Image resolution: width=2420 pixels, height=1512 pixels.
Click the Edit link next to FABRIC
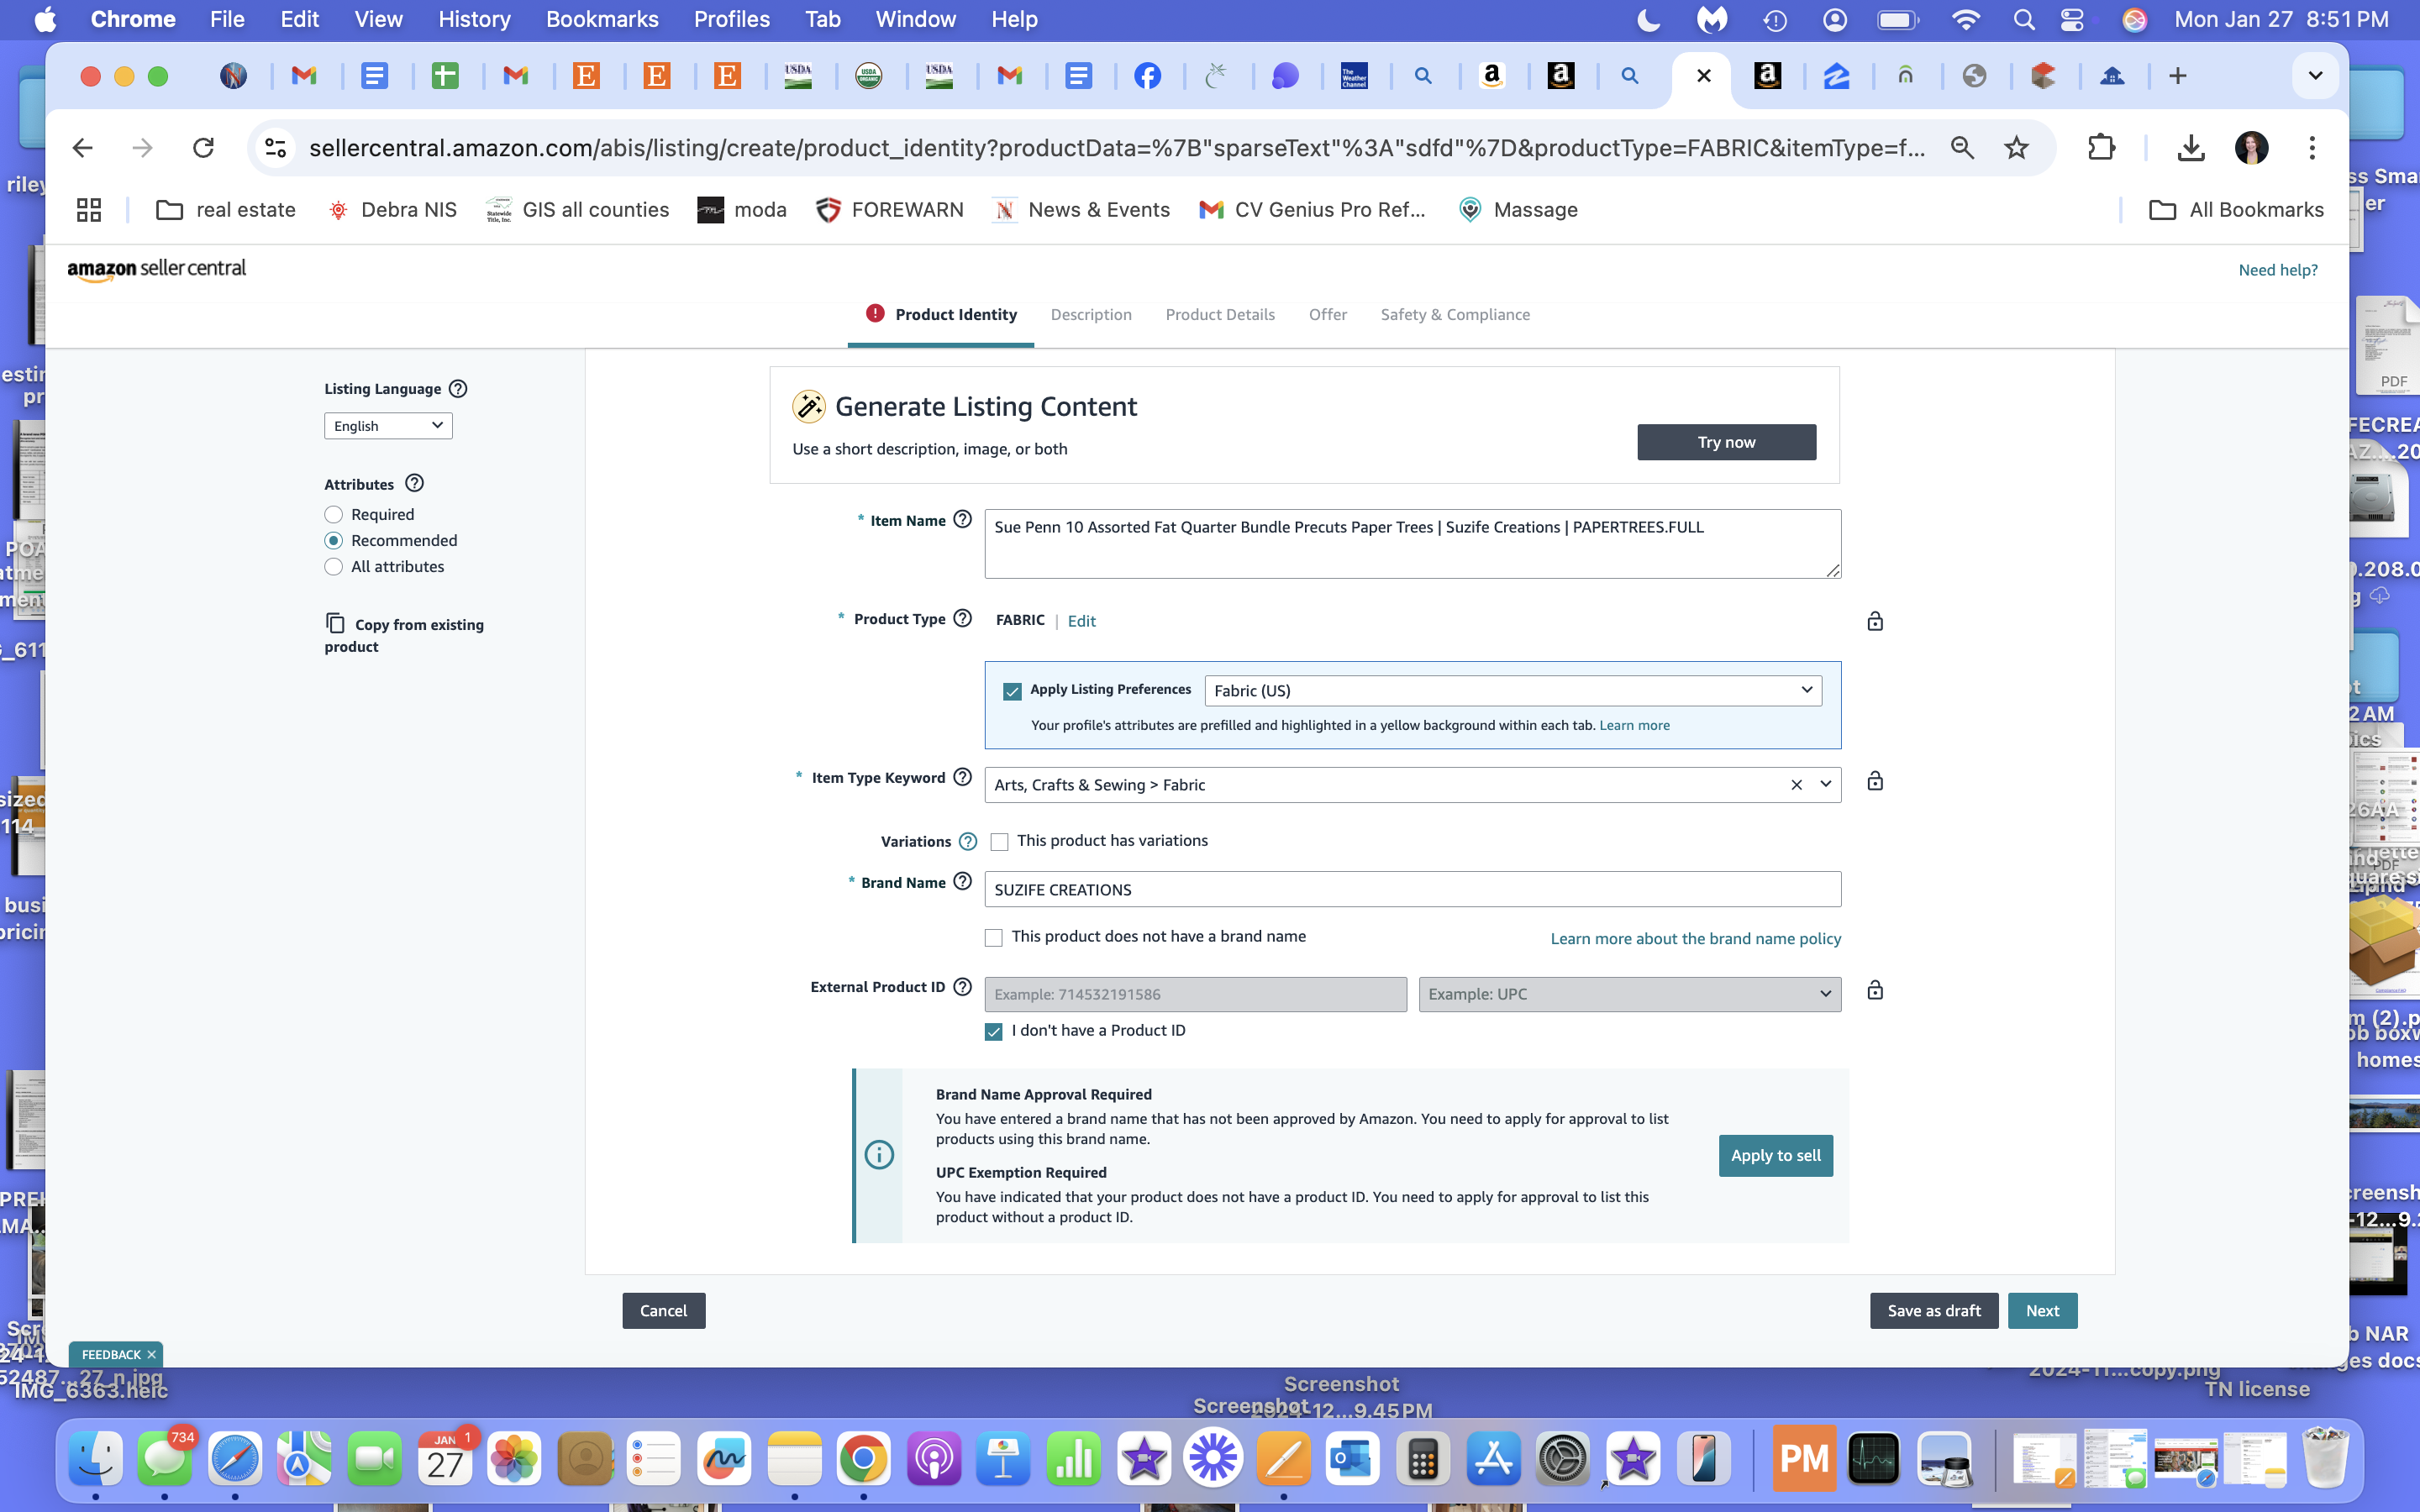(x=1081, y=621)
